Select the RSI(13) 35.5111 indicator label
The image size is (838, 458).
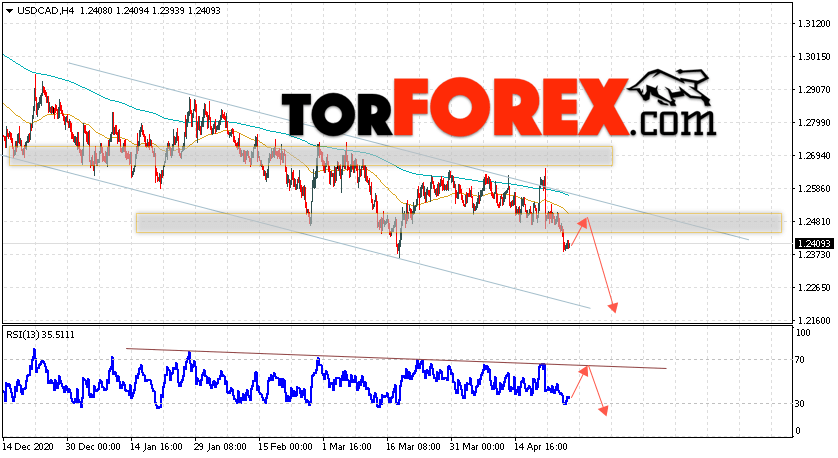[x=41, y=335]
